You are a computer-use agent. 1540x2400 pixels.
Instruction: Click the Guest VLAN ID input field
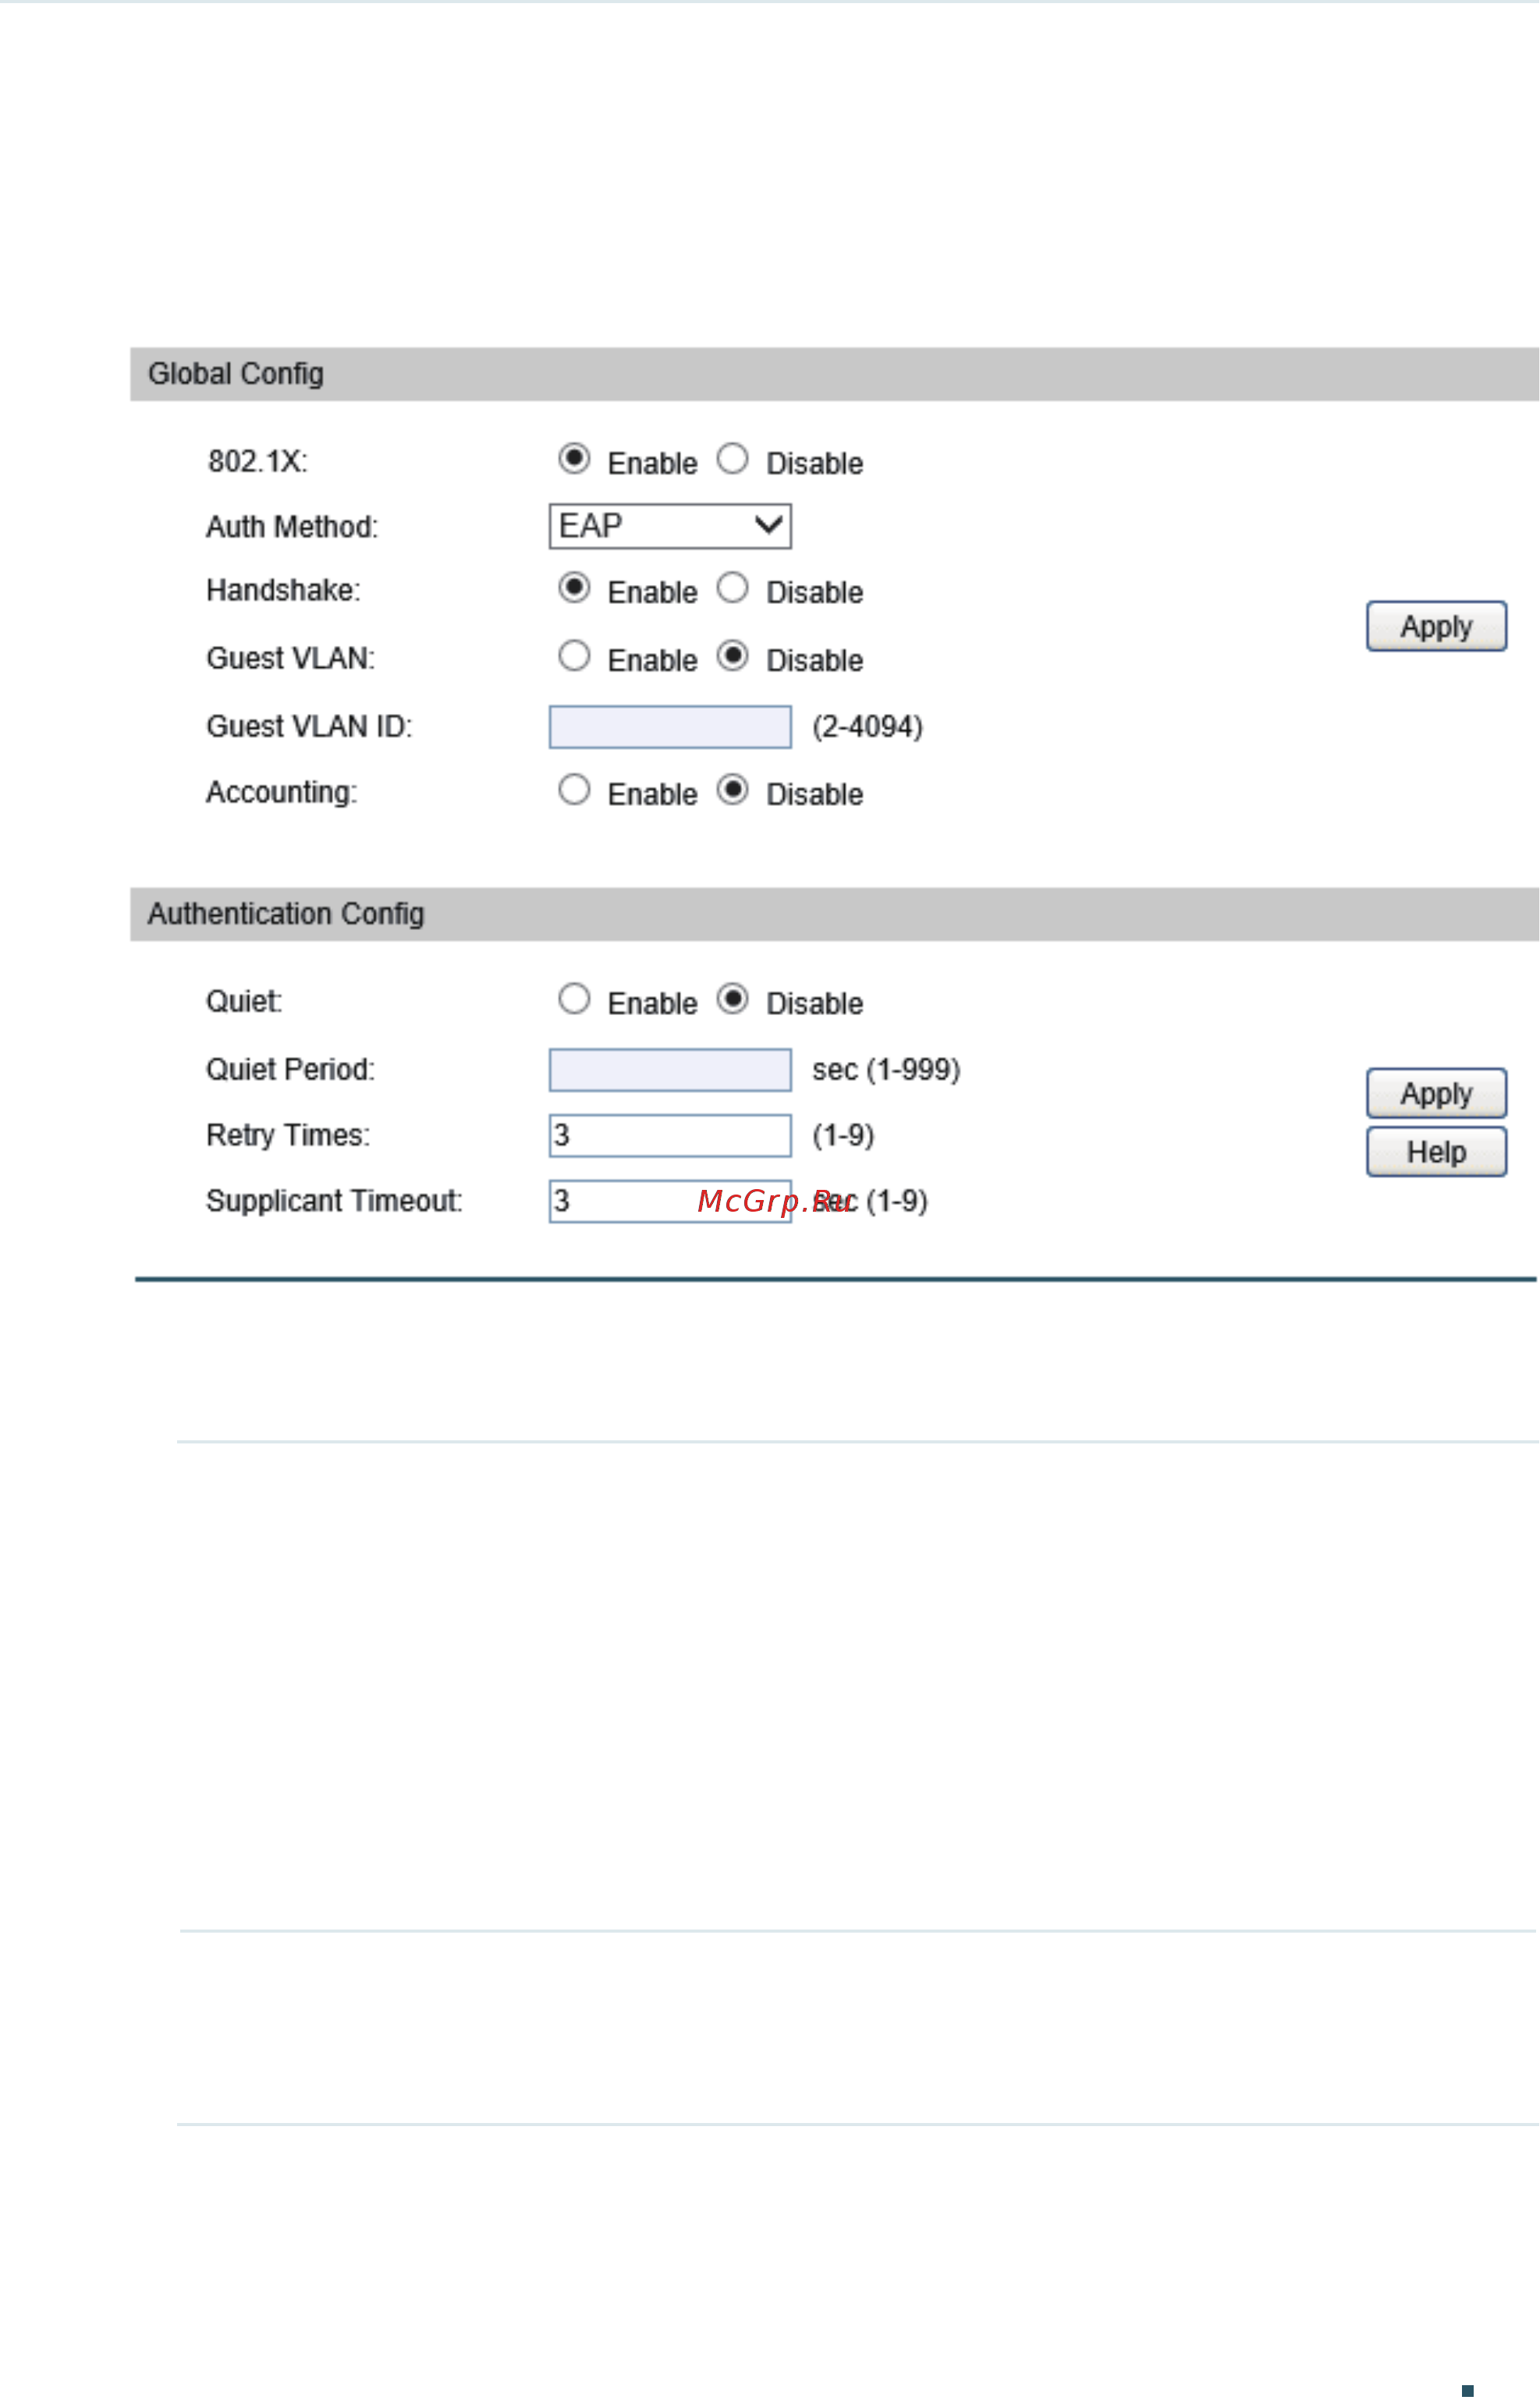coord(670,727)
